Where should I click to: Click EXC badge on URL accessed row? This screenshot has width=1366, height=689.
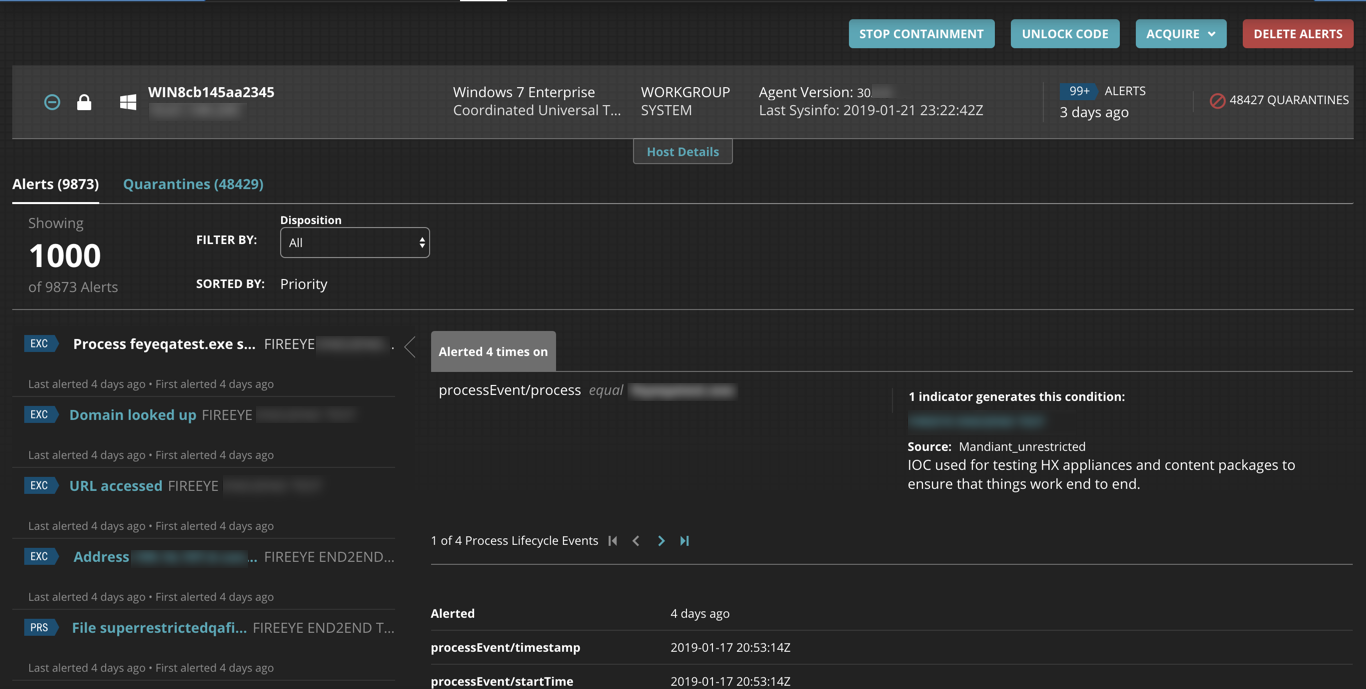pyautogui.click(x=40, y=486)
